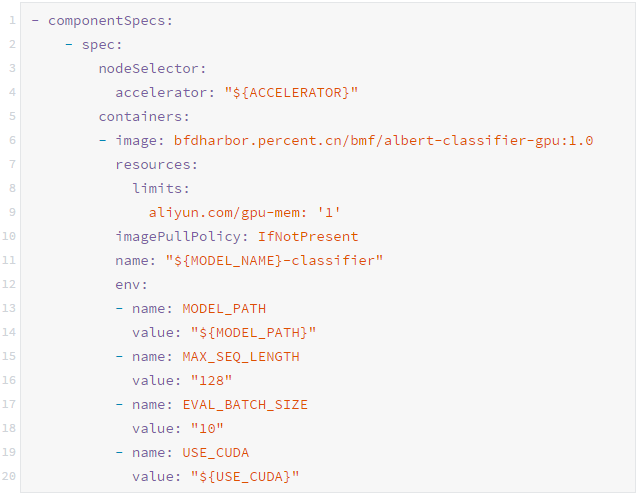Click the nodeSelector key
638x495 pixels.
(x=152, y=68)
